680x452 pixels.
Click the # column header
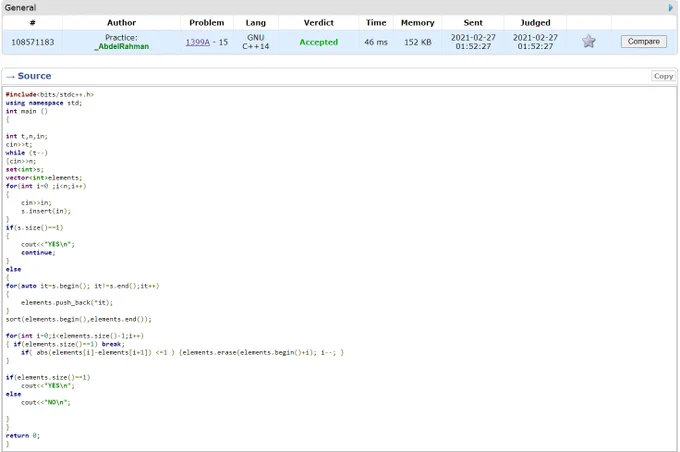click(33, 23)
